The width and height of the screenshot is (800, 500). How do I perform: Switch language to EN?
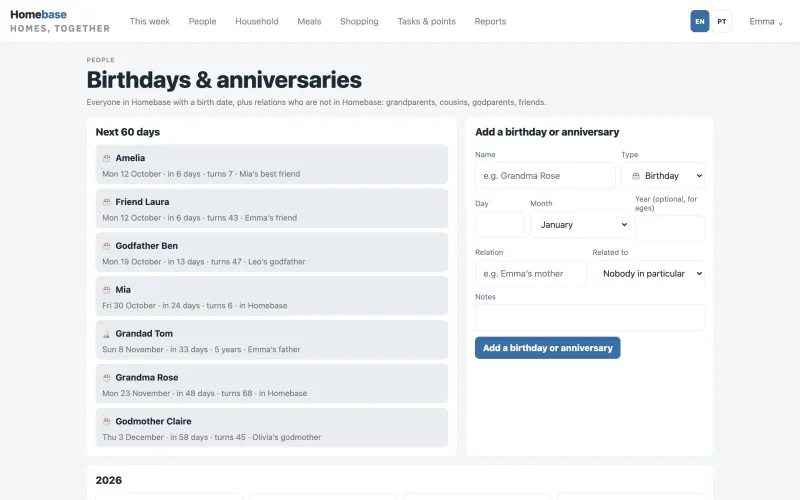(699, 21)
